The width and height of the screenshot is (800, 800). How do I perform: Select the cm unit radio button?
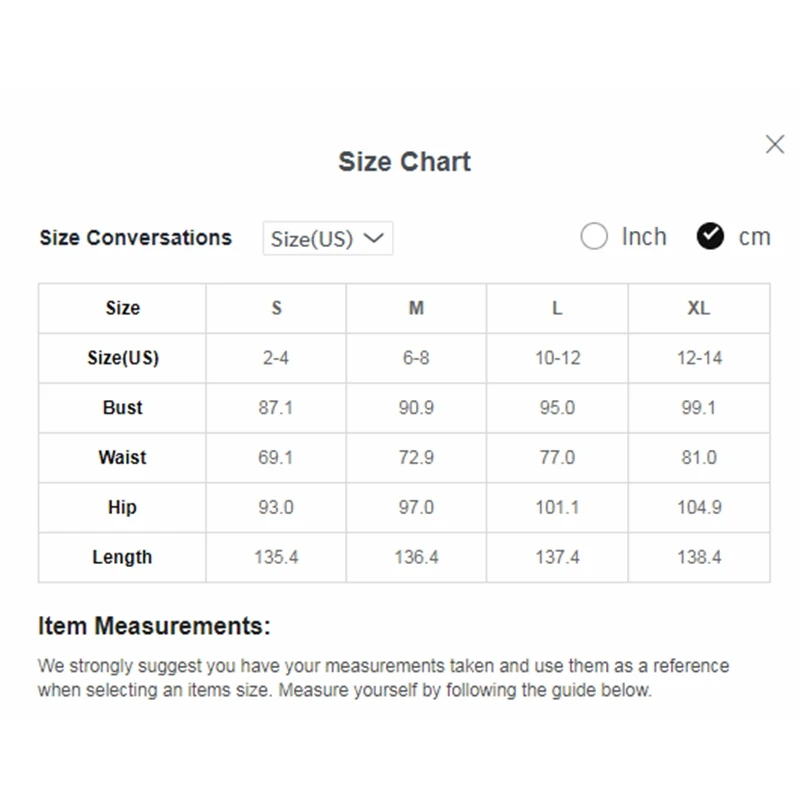[x=710, y=237]
